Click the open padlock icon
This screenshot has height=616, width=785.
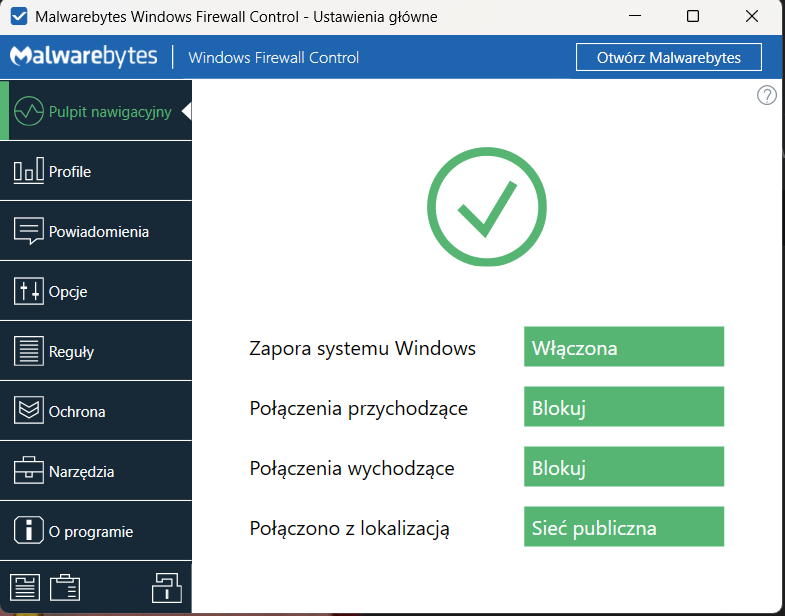pos(167,587)
